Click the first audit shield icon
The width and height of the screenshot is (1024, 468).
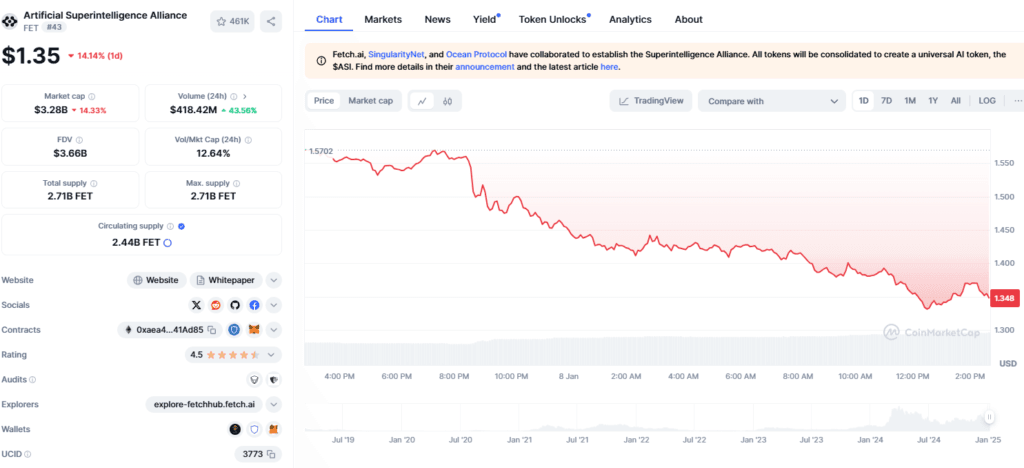(x=255, y=379)
